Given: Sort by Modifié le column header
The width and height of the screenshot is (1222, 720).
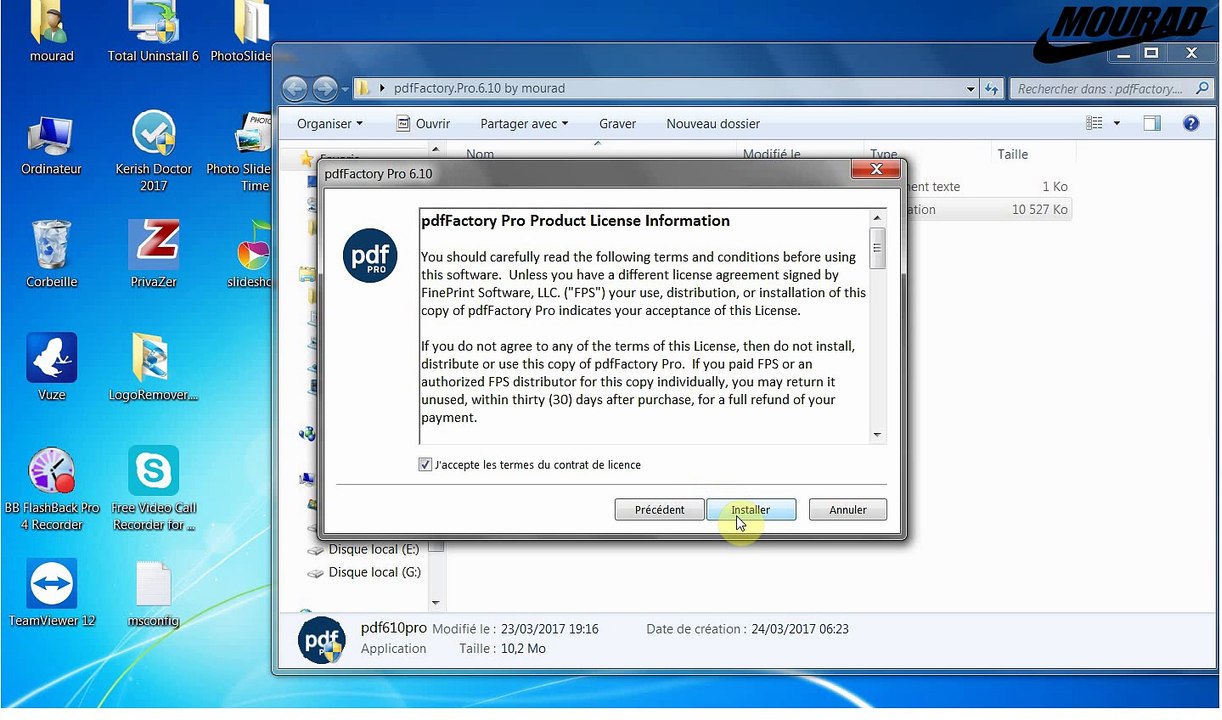Looking at the screenshot, I should pos(772,154).
